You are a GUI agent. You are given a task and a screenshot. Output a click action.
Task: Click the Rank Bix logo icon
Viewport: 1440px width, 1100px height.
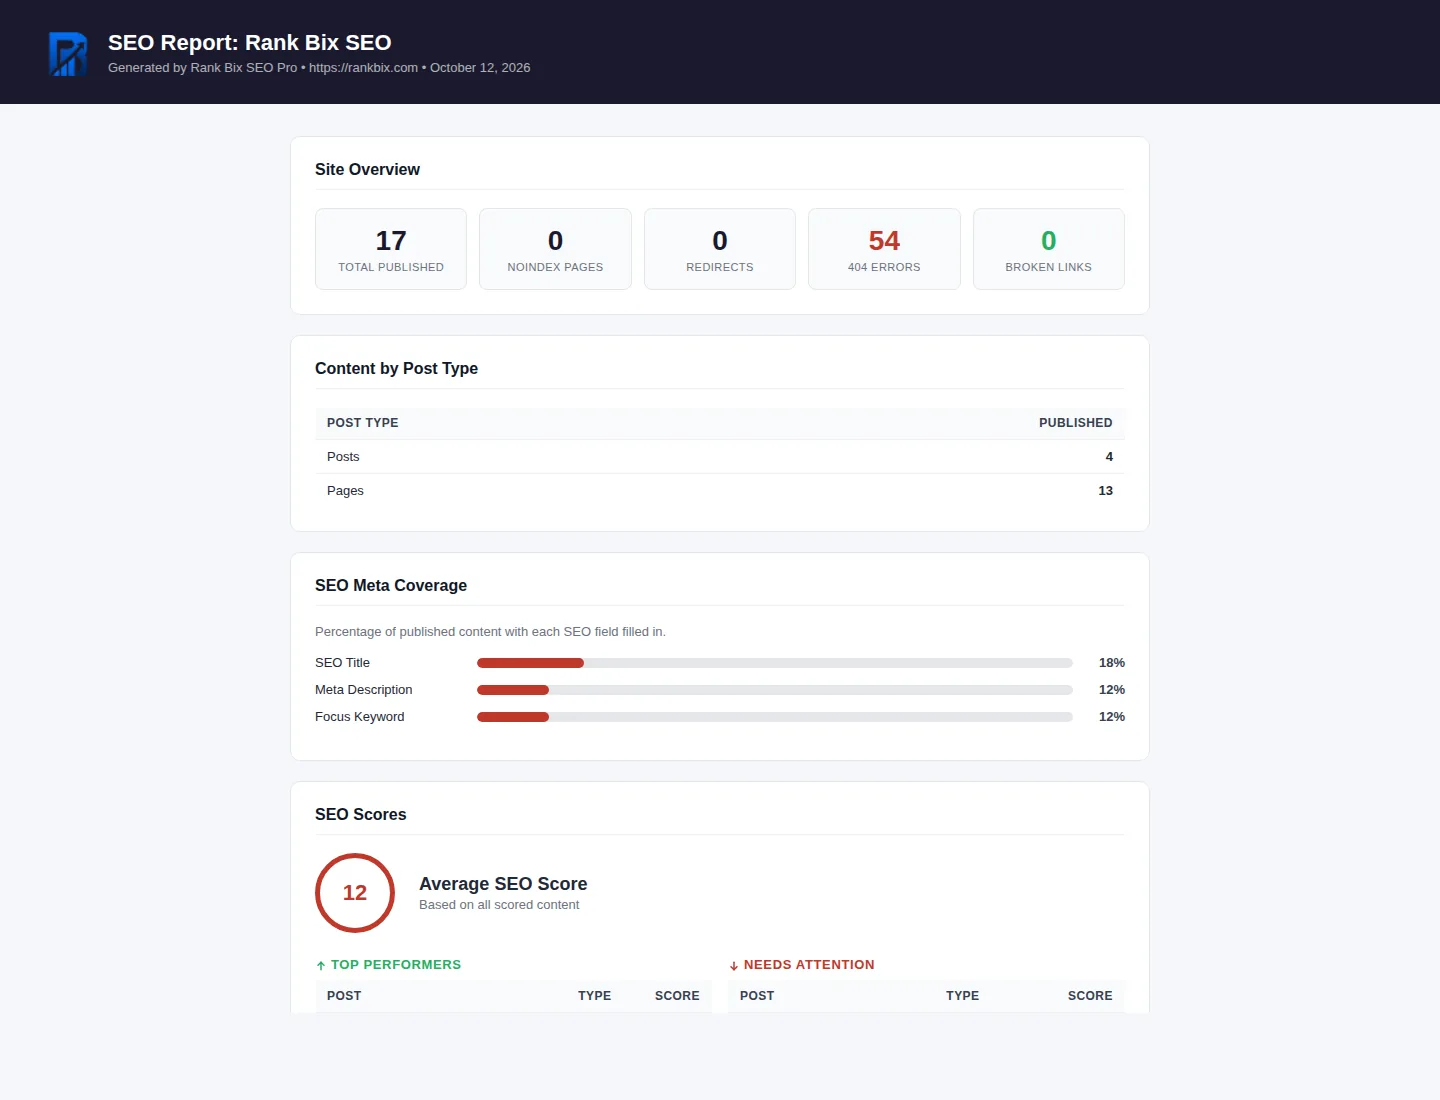click(x=68, y=54)
